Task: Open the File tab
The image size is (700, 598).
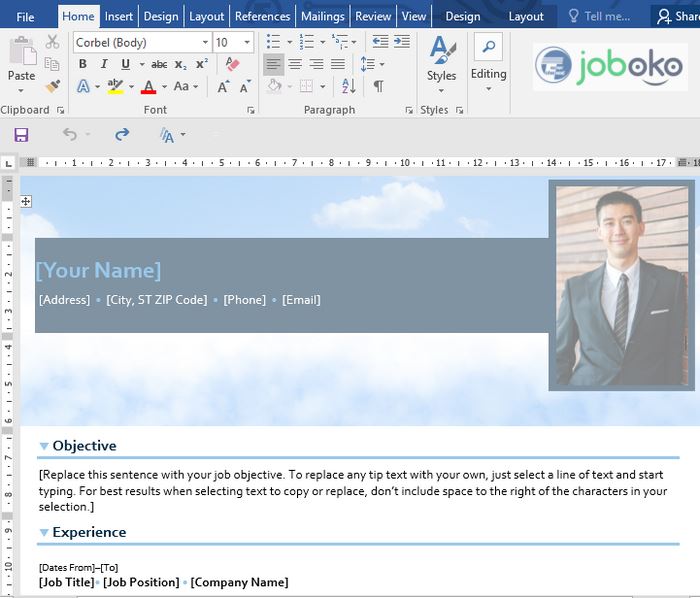Action: click(x=25, y=17)
